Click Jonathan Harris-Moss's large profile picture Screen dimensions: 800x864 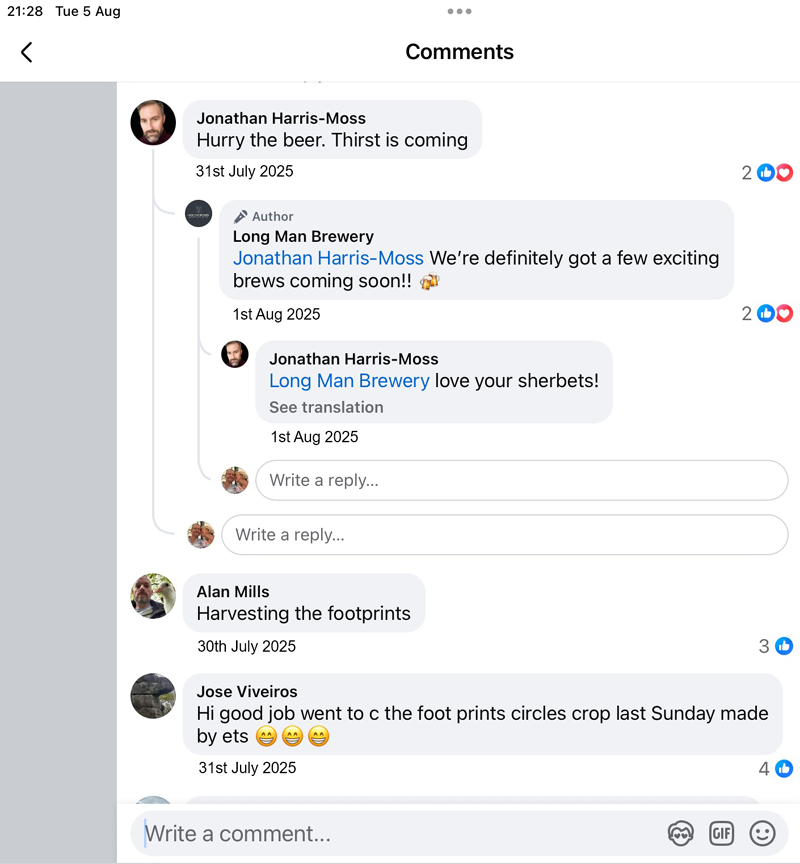[153, 122]
